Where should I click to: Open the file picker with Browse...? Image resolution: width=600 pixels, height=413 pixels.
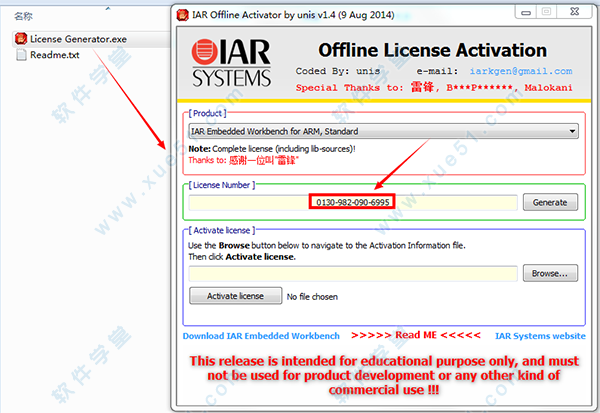pos(550,273)
